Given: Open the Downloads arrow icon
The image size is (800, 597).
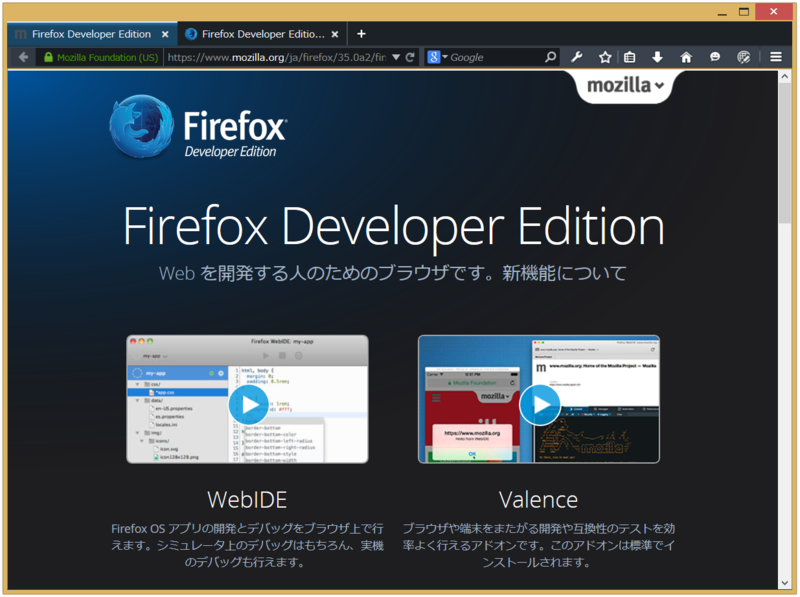Looking at the screenshot, I should coord(658,57).
